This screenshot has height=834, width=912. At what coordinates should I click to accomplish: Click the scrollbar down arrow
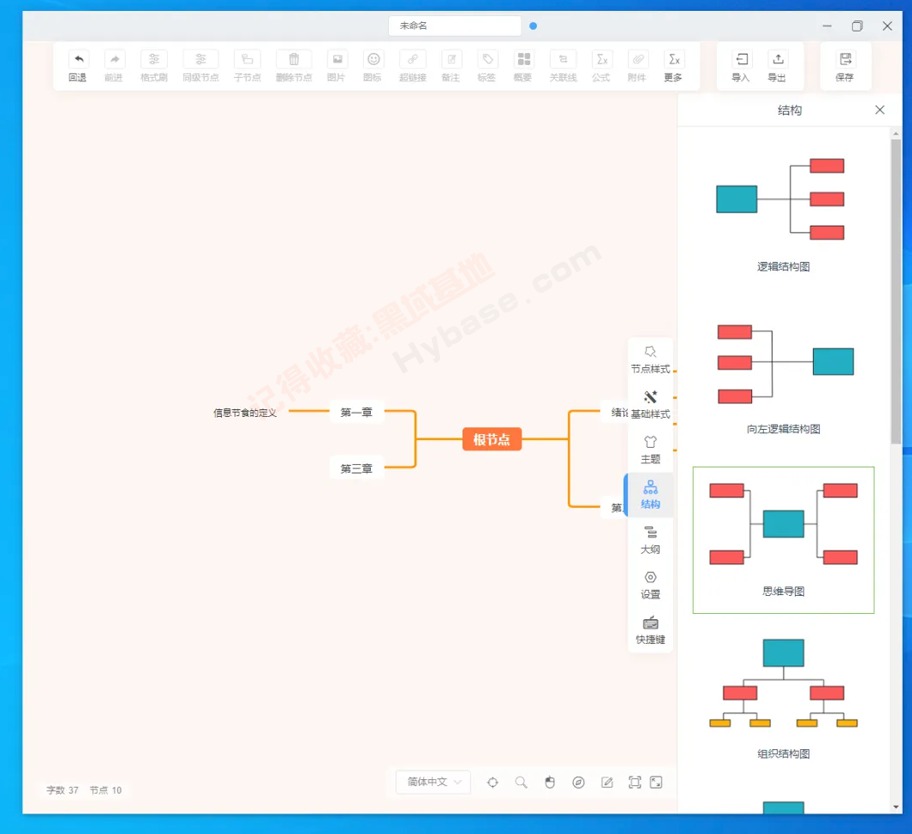pos(896,807)
